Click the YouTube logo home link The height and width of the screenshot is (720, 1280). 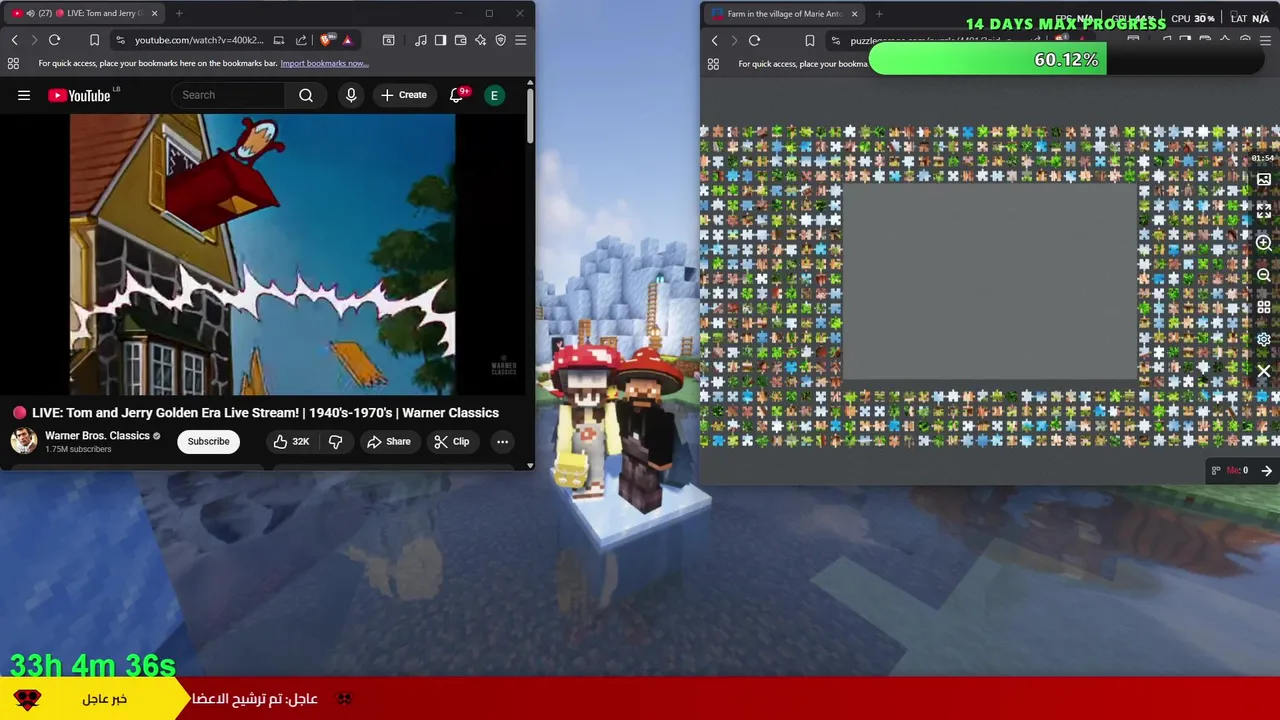[x=79, y=95]
